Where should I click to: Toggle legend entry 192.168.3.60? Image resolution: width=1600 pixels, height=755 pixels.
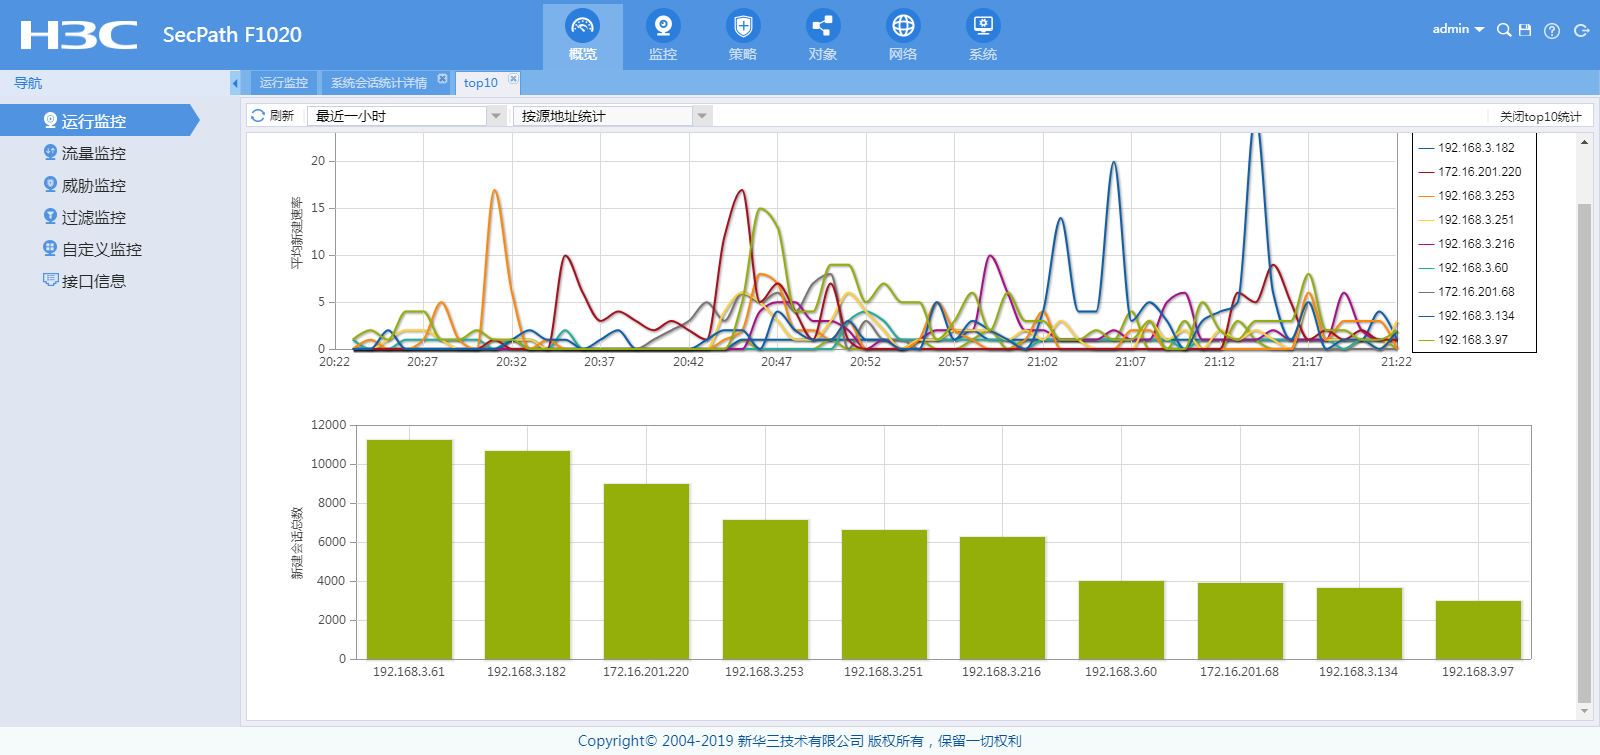1464,267
